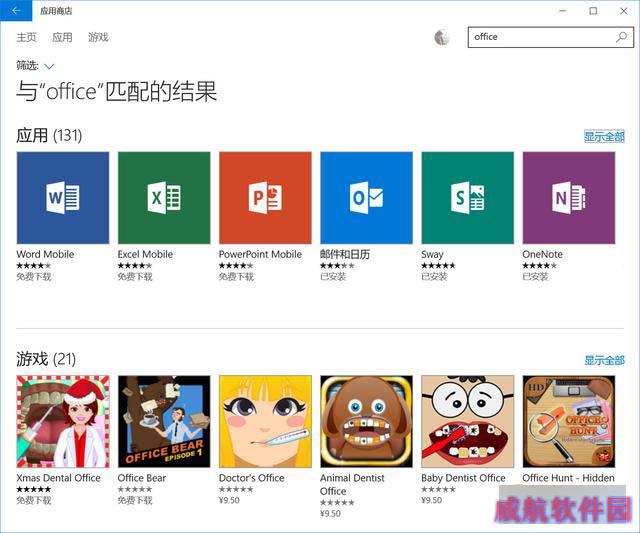Open Animal Dentist Office game thumbnail
The image size is (640, 533).
367,422
